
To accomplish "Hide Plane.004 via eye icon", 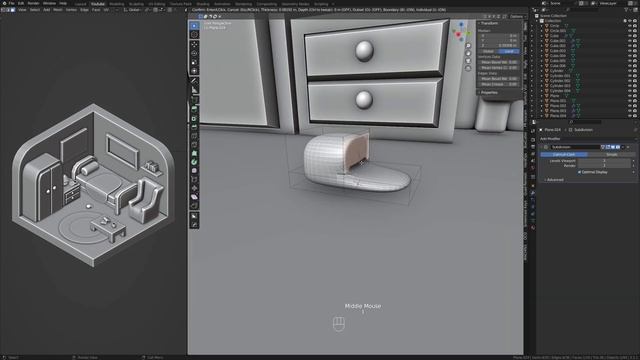I will click(630, 116).
